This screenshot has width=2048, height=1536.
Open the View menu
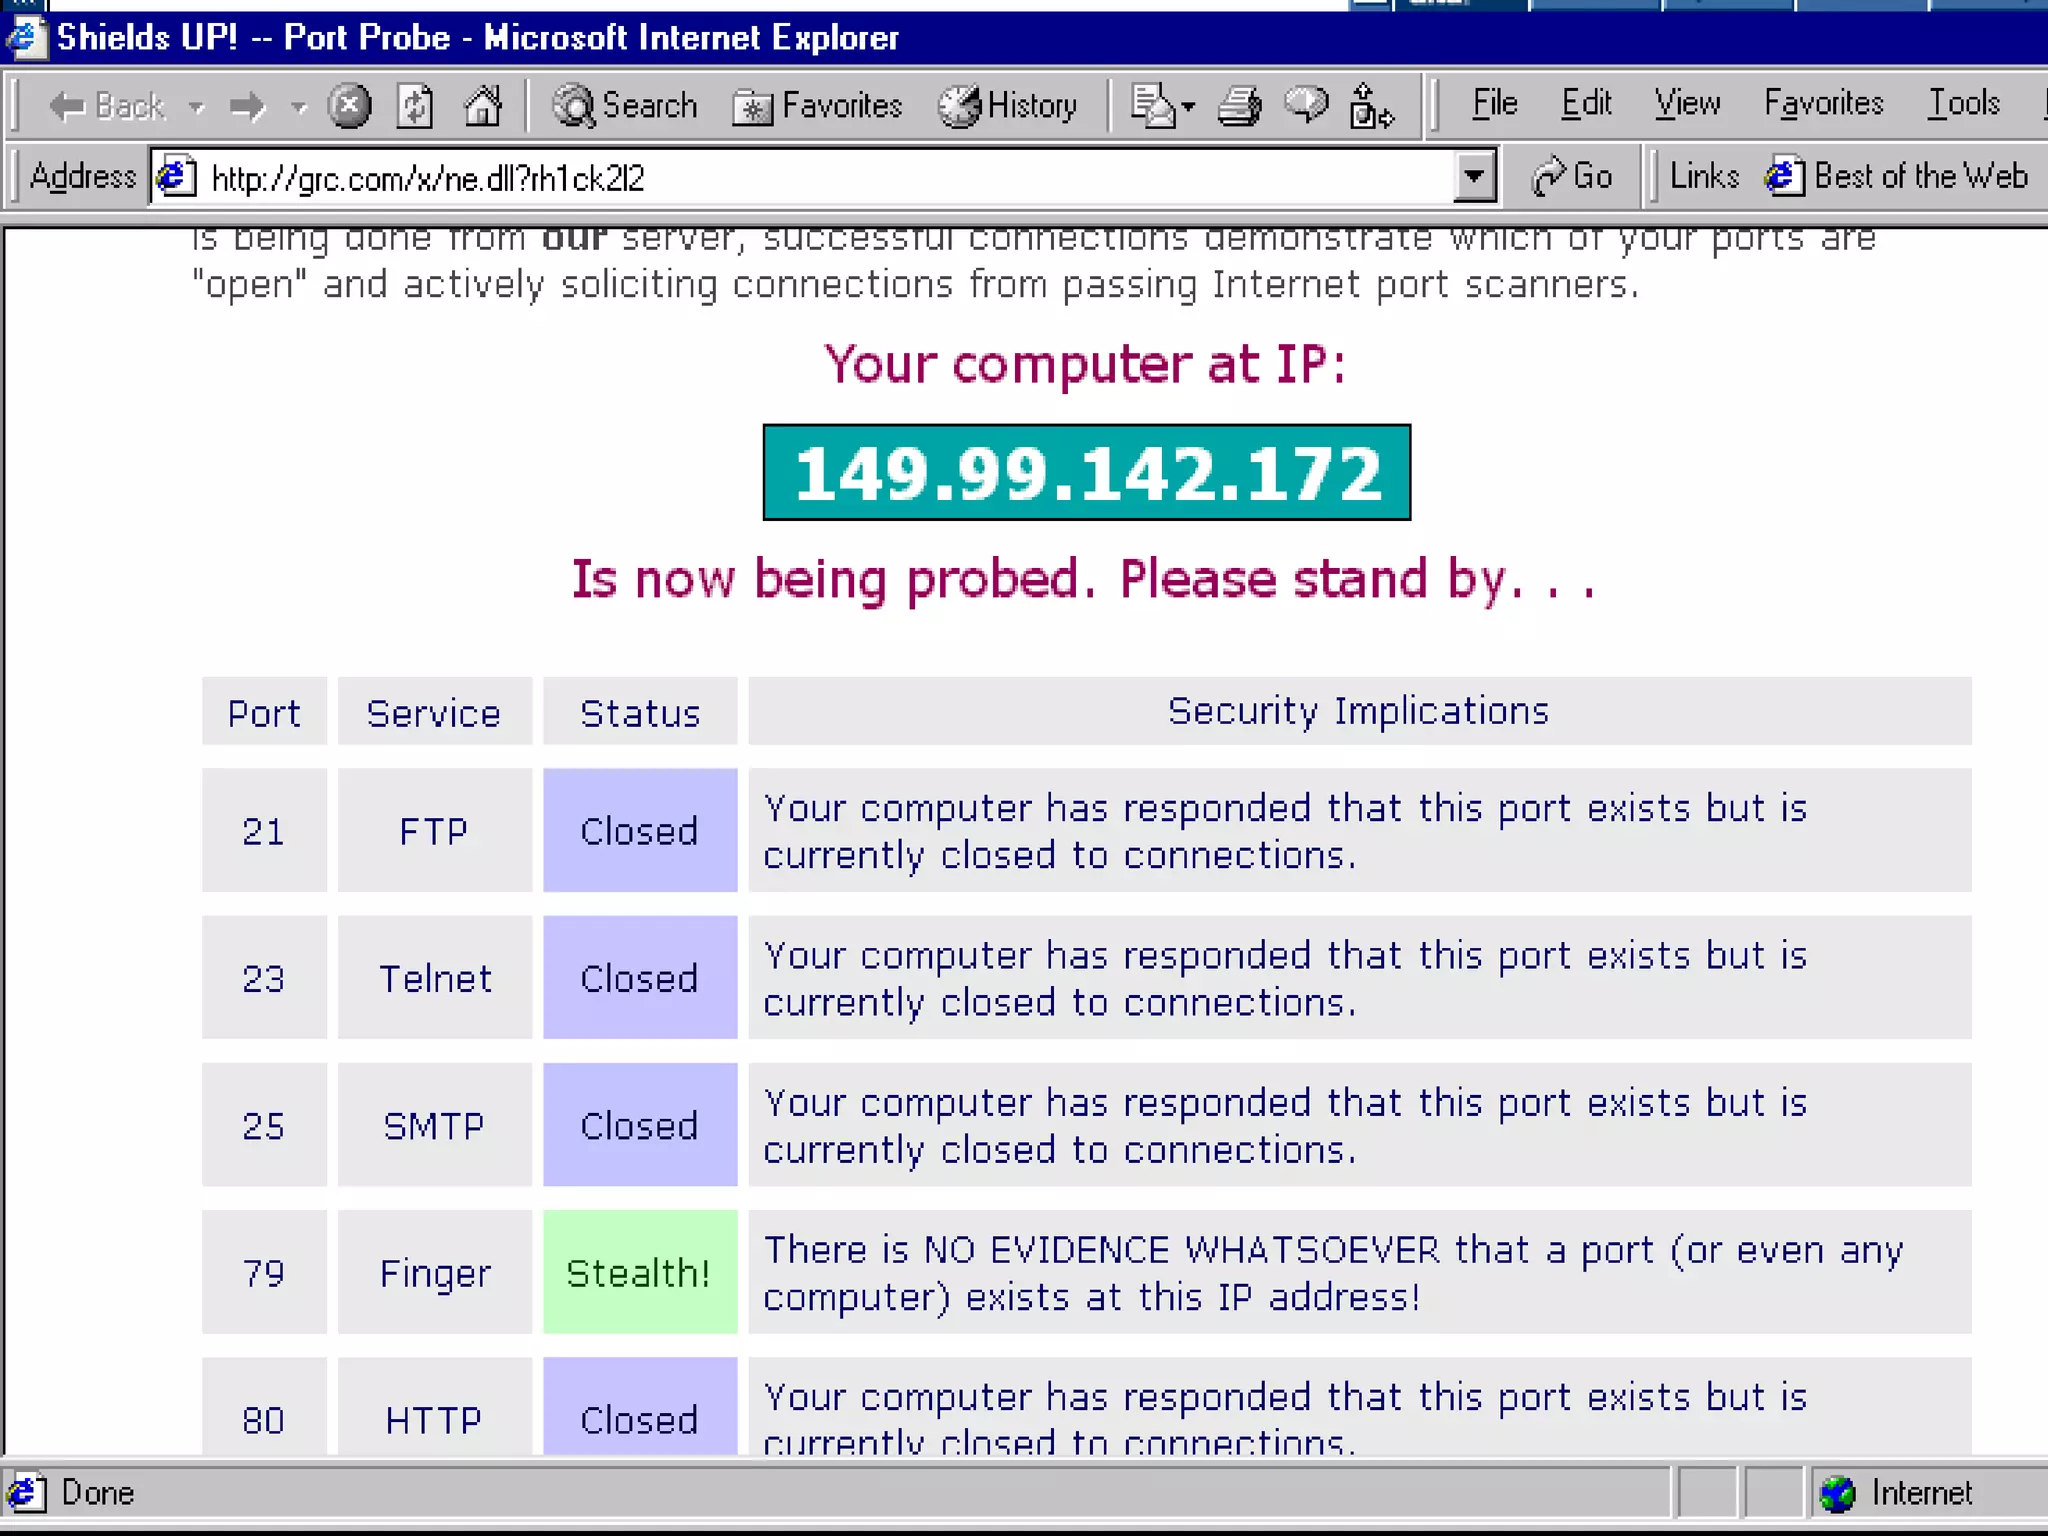click(1686, 104)
